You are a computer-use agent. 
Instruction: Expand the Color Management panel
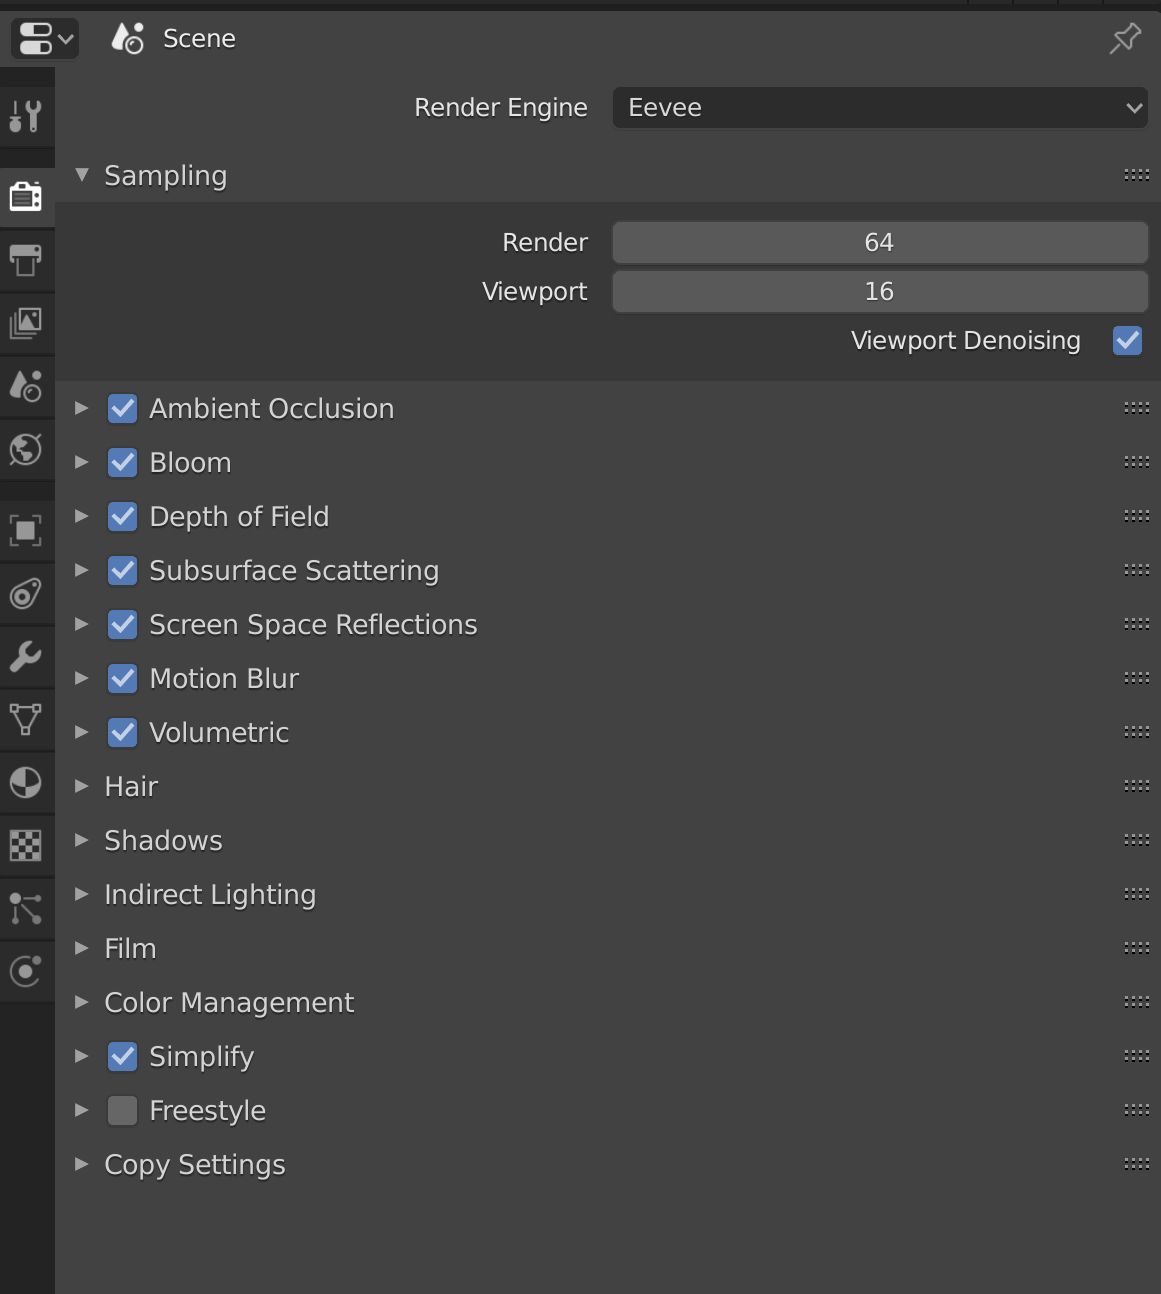tap(82, 1002)
